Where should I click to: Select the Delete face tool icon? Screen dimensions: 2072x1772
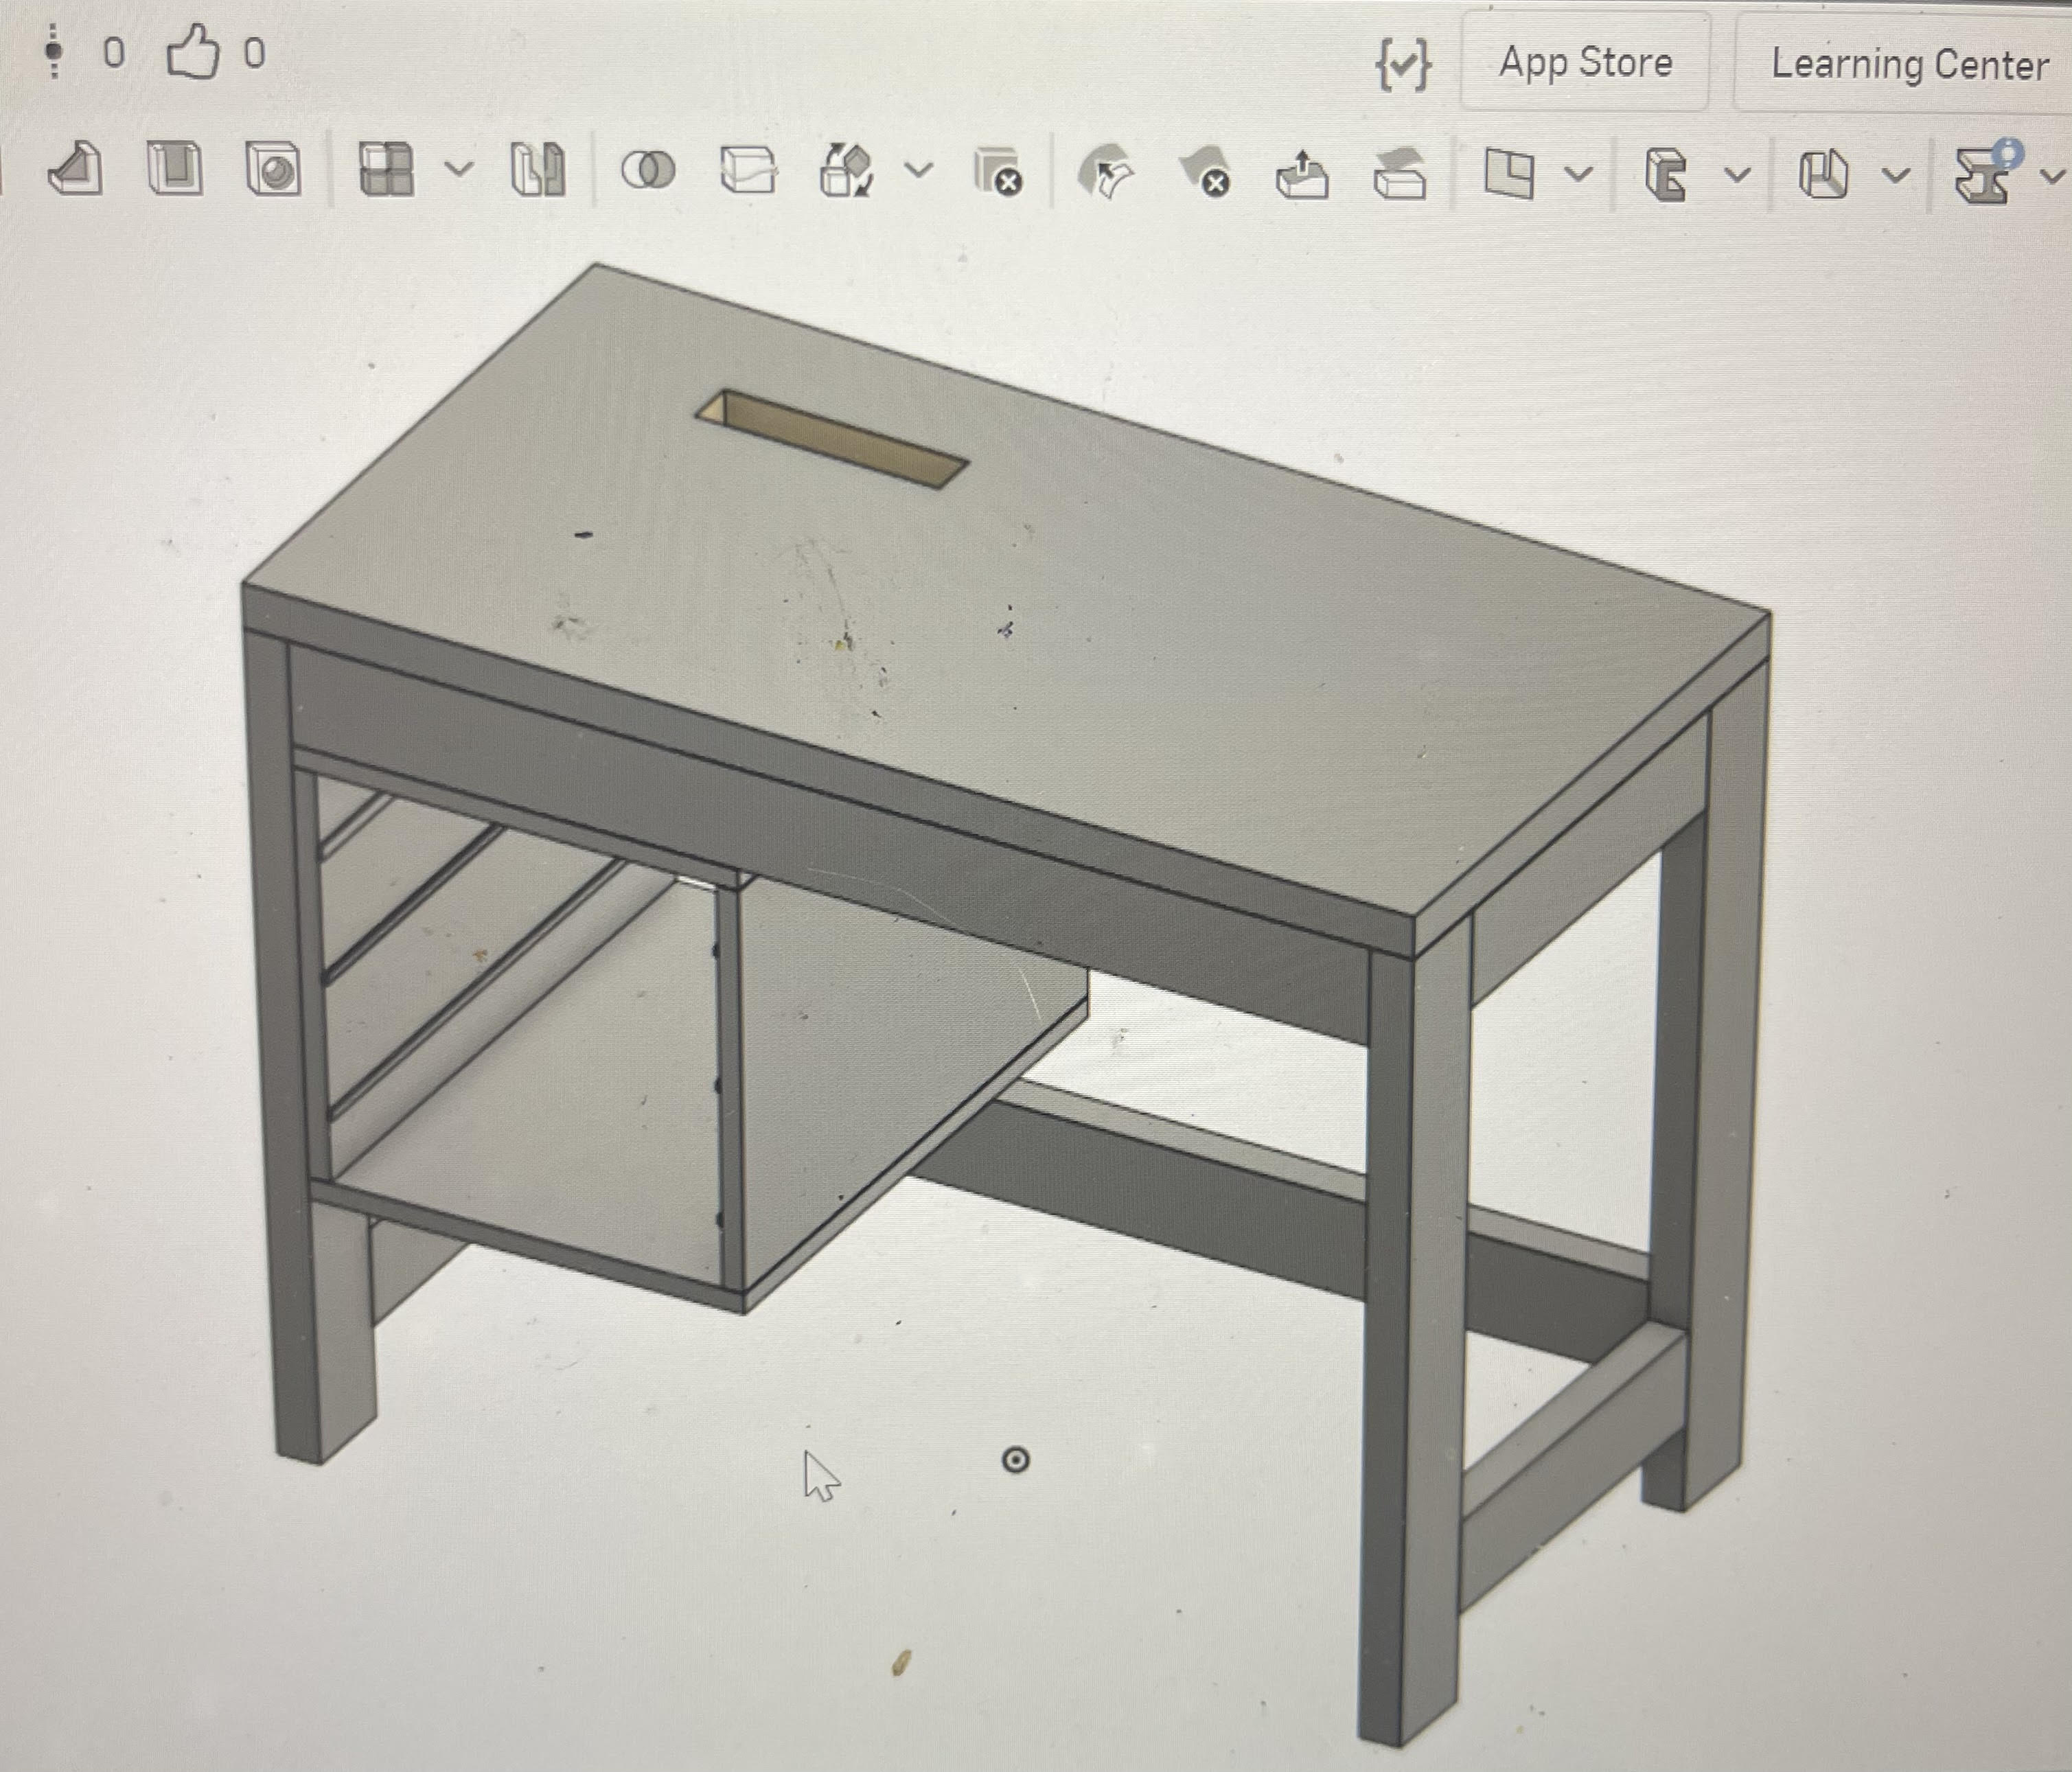point(1205,172)
